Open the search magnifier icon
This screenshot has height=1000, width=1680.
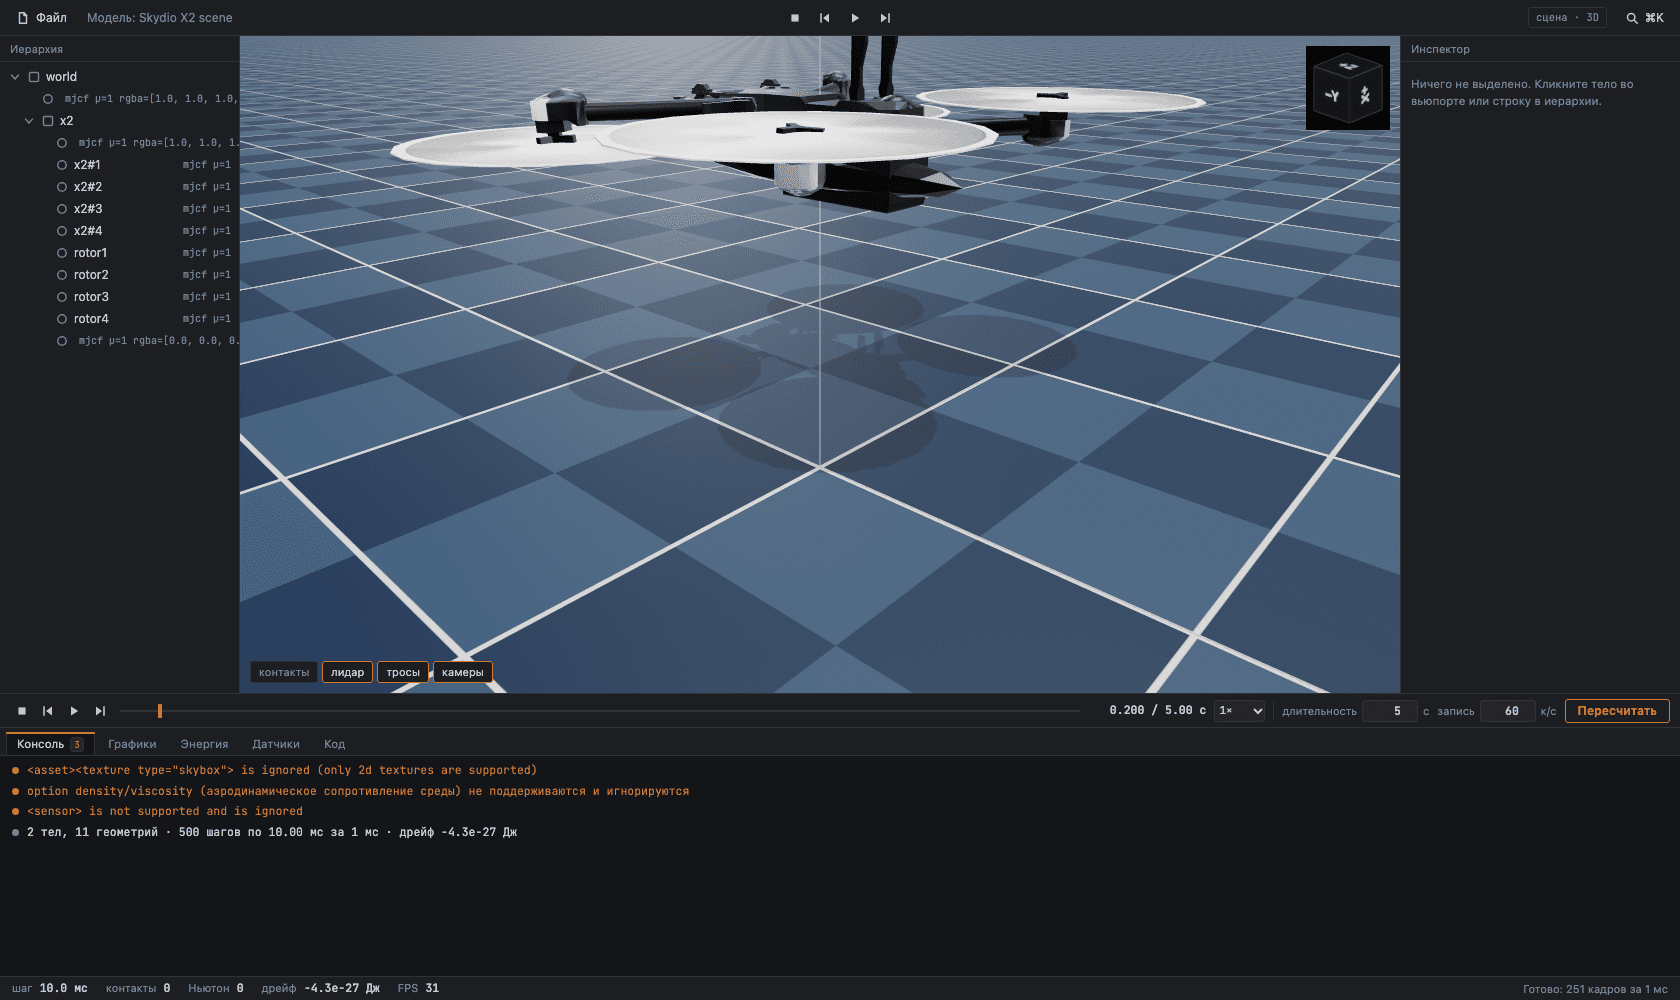point(1632,18)
